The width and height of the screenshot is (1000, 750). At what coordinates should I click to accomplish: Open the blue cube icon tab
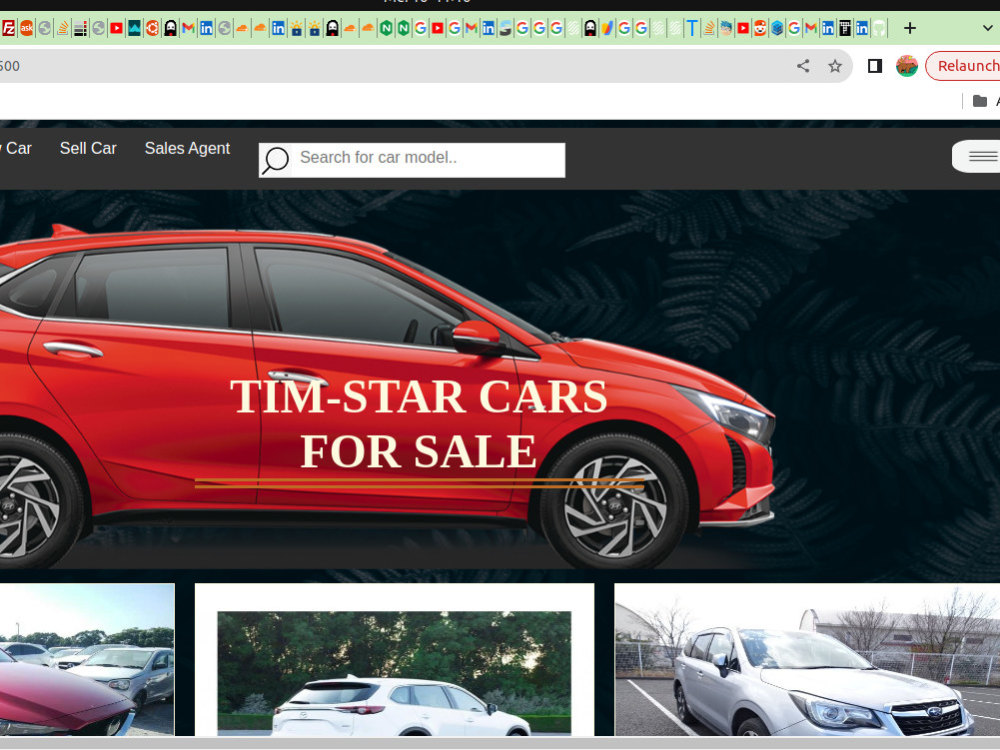click(x=777, y=28)
